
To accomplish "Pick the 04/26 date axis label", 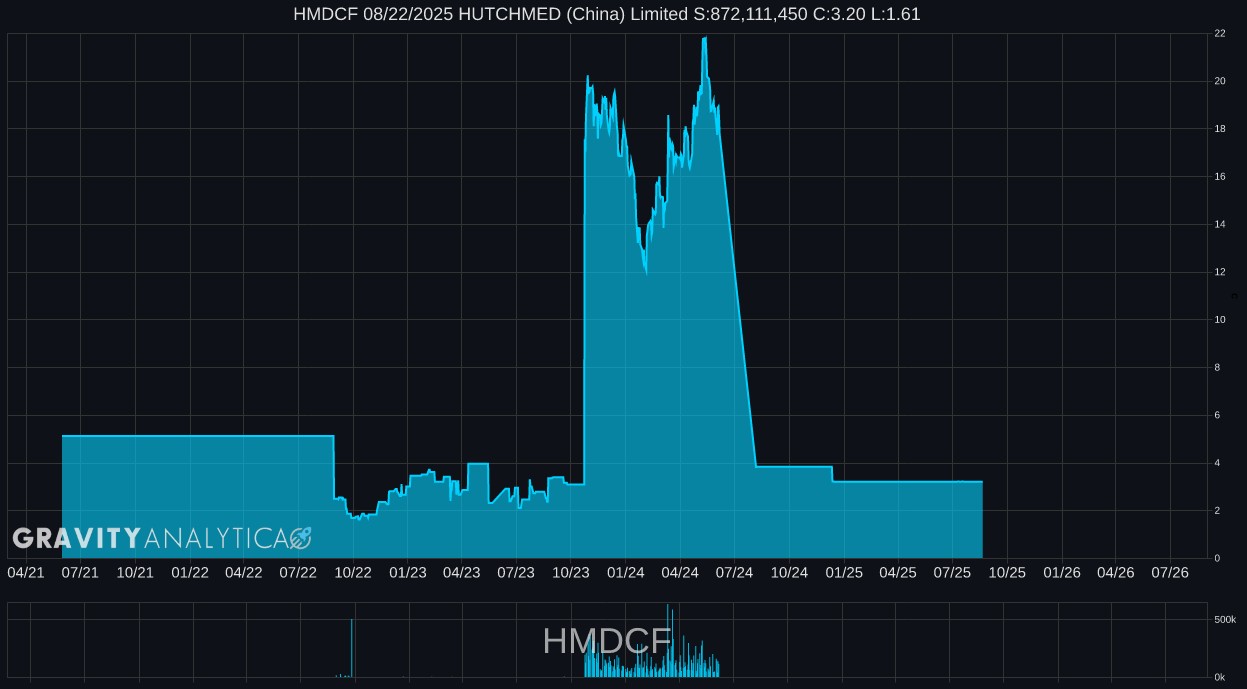I will (x=1116, y=572).
